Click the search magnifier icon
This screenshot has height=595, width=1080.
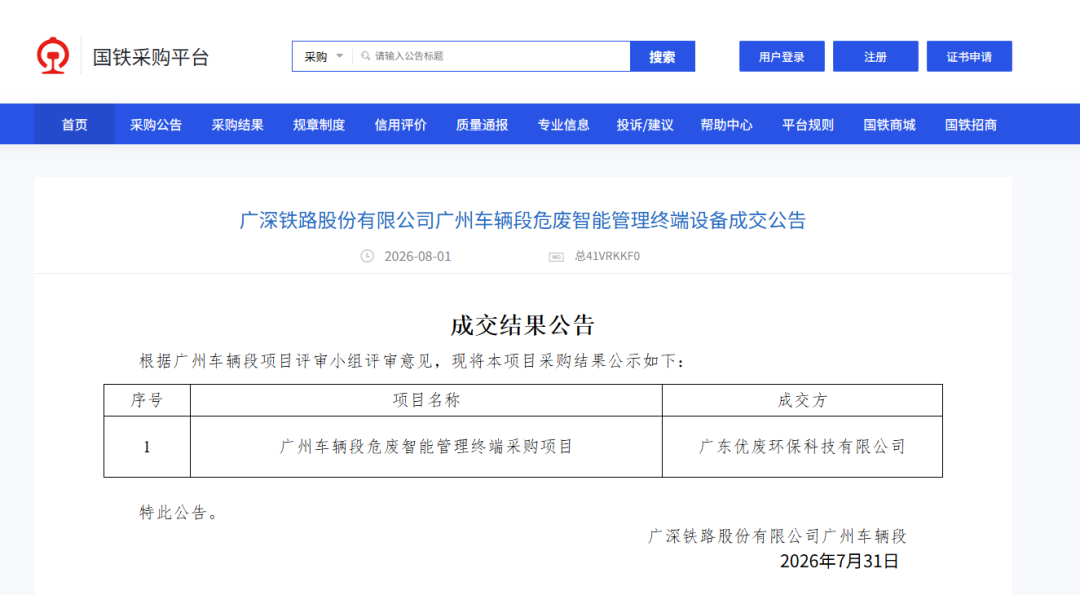(x=365, y=56)
